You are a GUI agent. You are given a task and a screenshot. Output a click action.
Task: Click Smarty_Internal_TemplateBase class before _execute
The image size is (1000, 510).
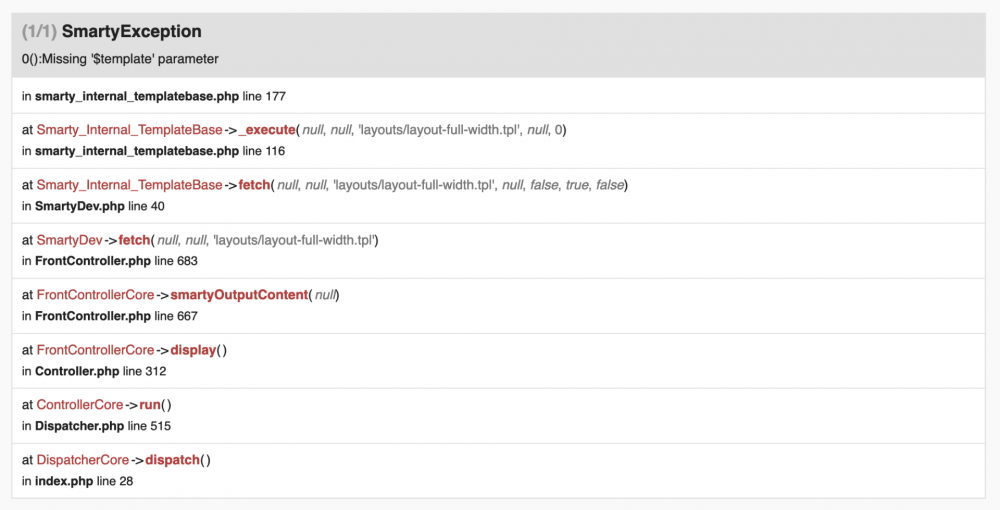pyautogui.click(x=129, y=130)
